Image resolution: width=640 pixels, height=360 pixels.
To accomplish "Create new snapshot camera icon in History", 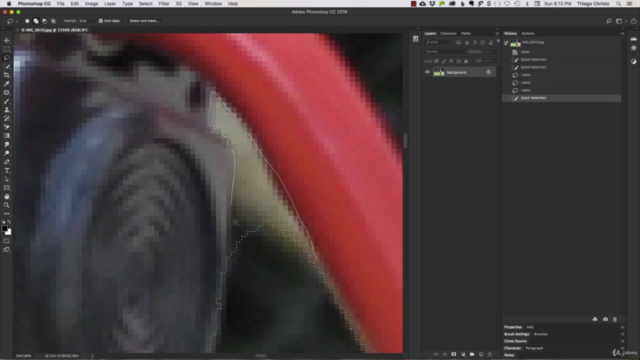I will pos(605,319).
